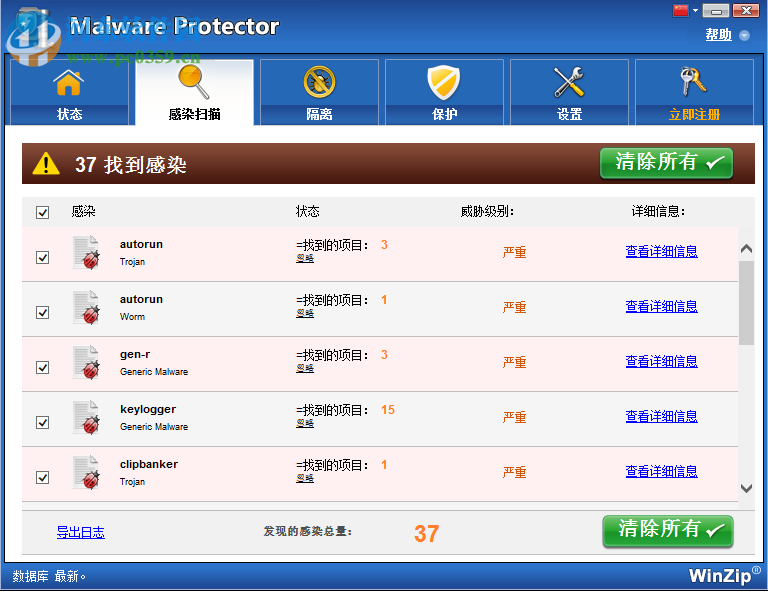Click the autorun Worm malware file icon
The height and width of the screenshot is (593, 768).
click(x=86, y=308)
